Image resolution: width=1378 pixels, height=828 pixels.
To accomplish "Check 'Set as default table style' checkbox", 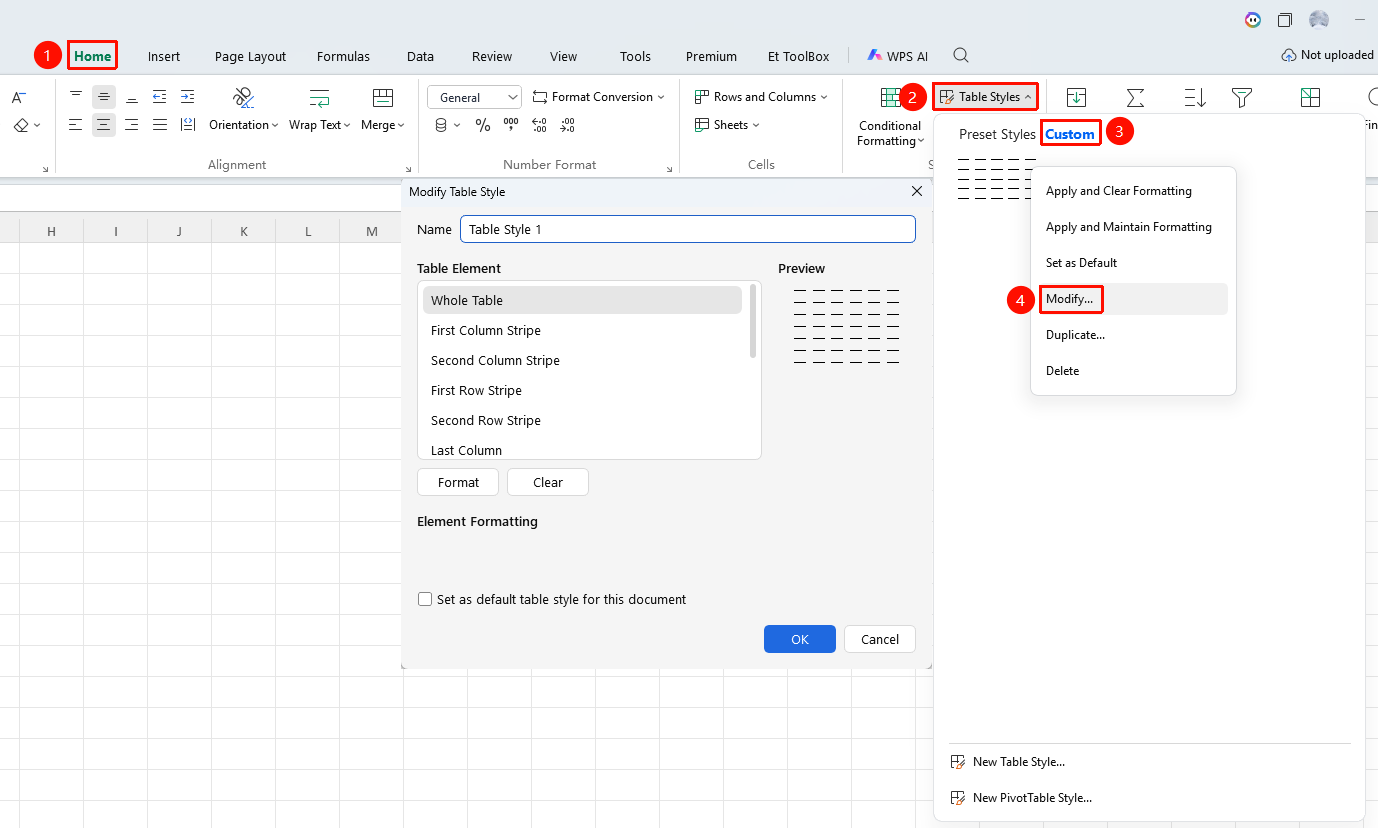I will point(425,599).
